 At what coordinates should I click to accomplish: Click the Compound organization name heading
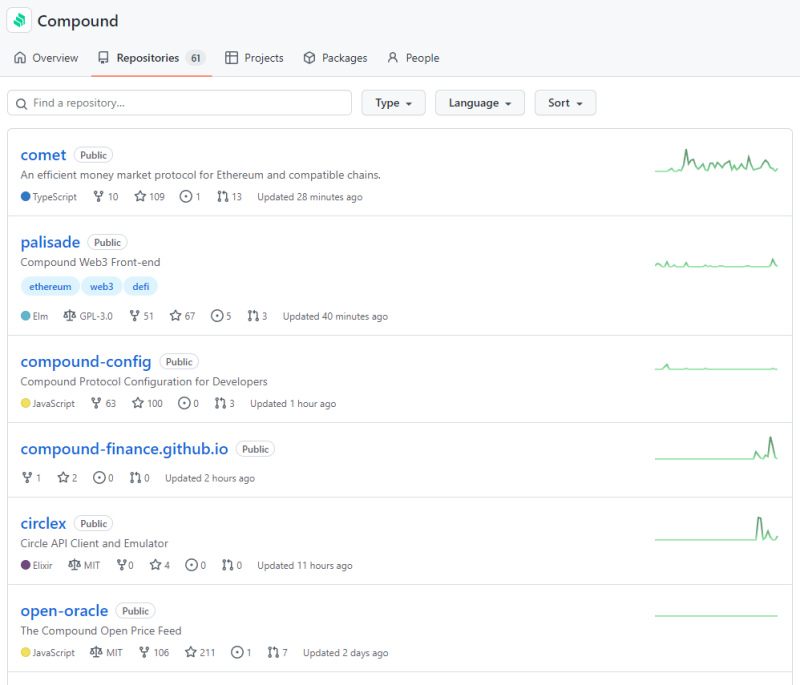click(x=78, y=21)
